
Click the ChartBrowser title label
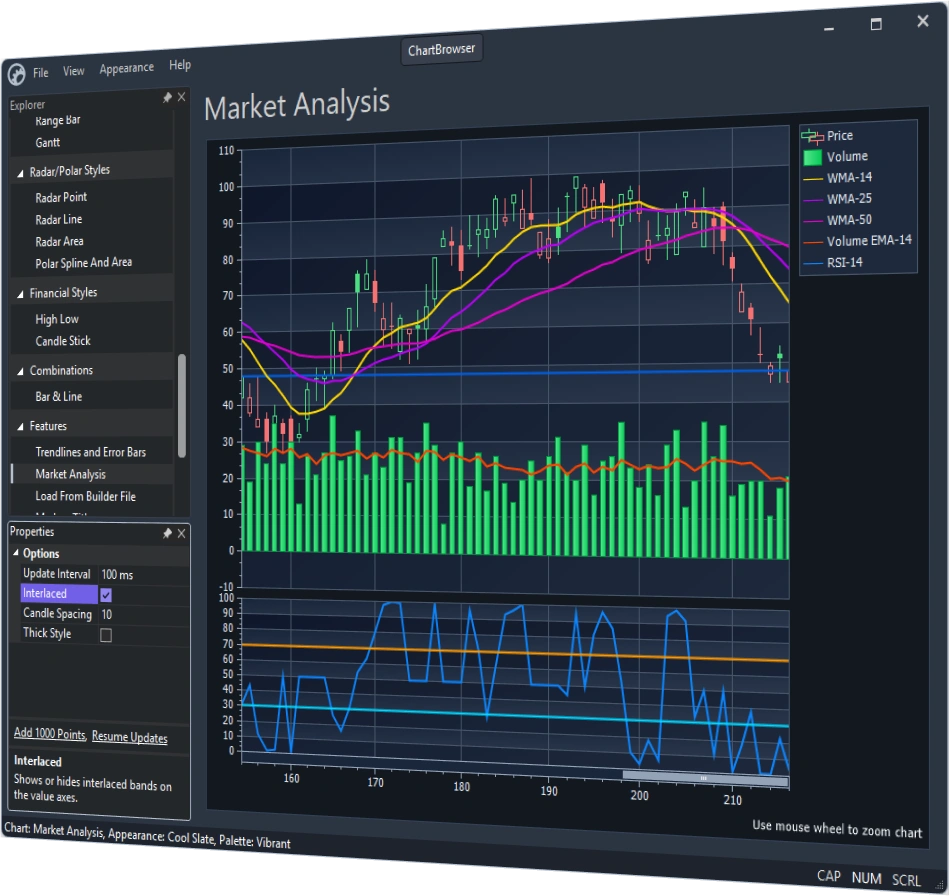pyautogui.click(x=441, y=50)
